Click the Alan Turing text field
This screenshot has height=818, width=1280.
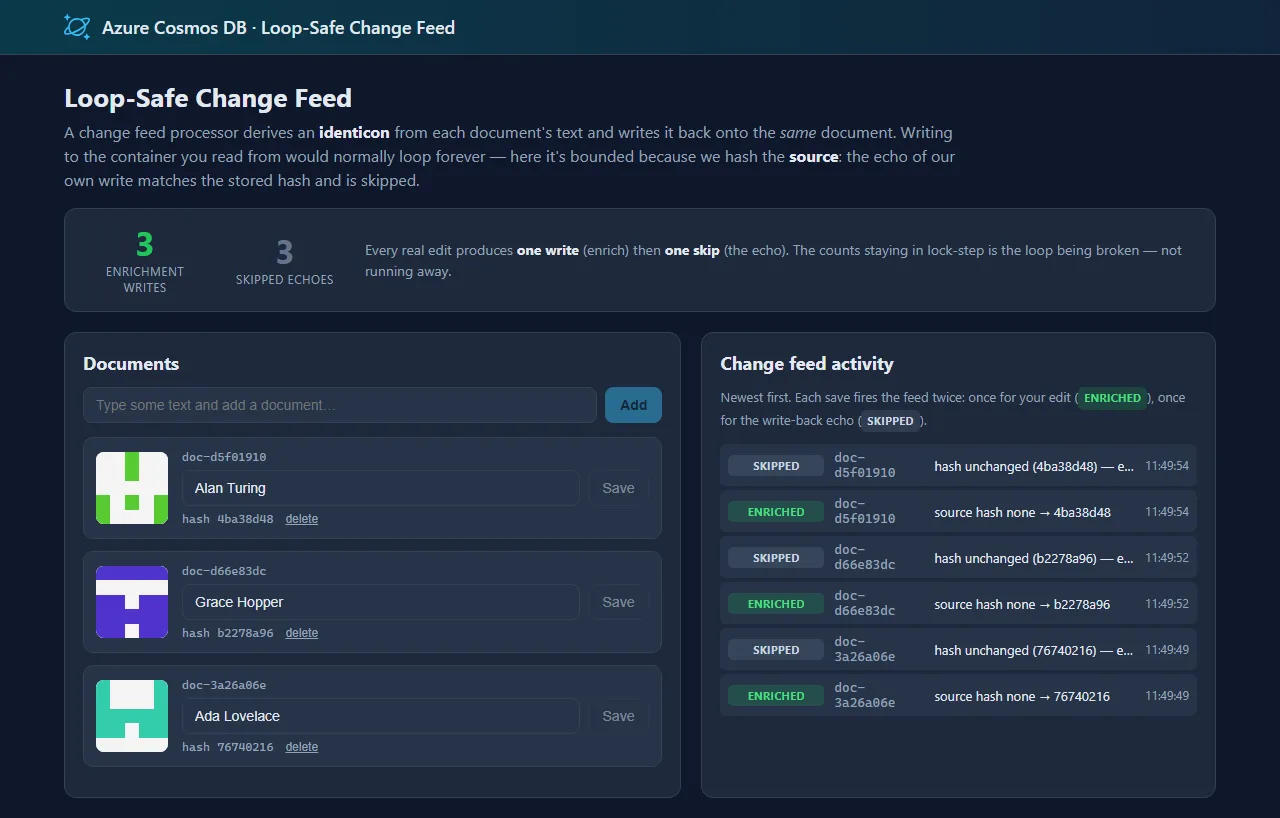[x=380, y=488]
